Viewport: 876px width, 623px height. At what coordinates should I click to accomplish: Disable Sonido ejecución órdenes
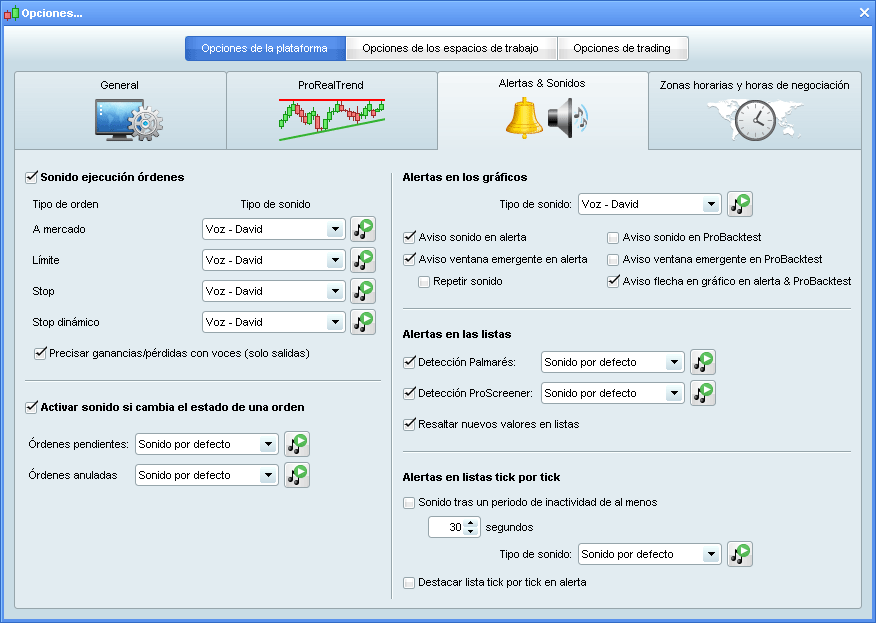click(x=30, y=176)
